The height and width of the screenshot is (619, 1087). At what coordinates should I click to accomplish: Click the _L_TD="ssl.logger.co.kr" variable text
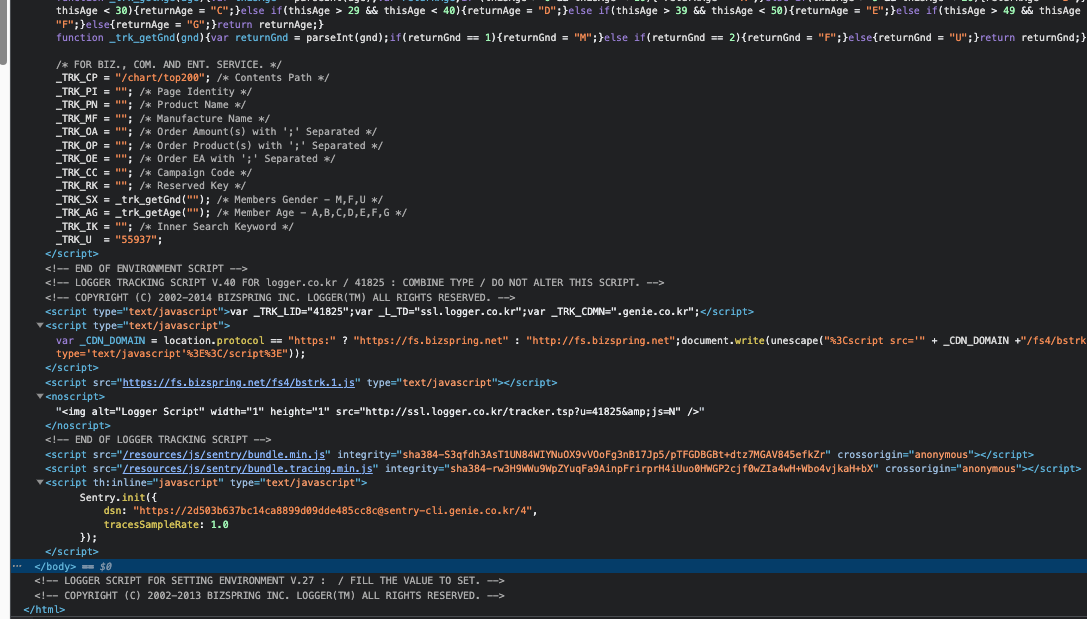point(449,312)
